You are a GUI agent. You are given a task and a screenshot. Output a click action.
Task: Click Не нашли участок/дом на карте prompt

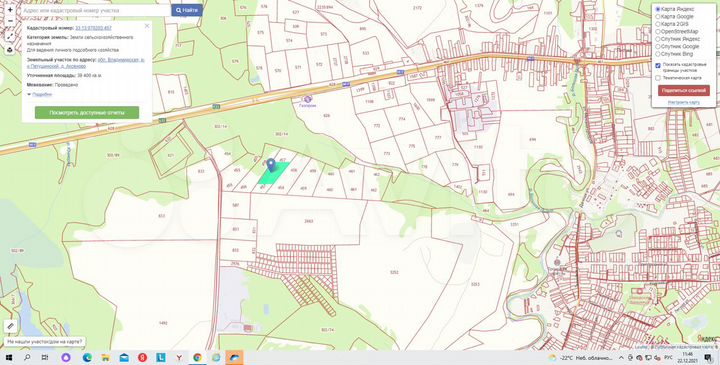[x=45, y=342]
